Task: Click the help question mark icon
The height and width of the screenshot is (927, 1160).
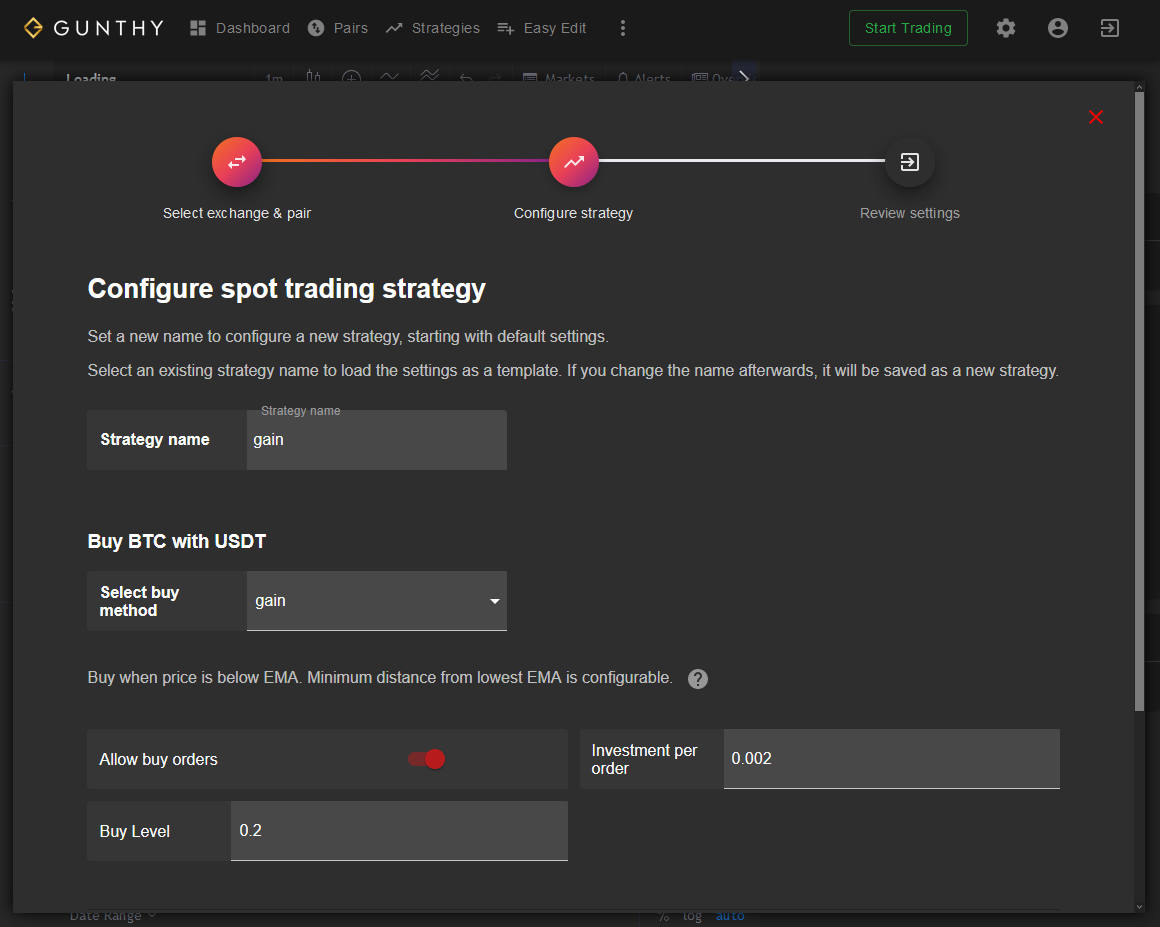Action: (698, 679)
